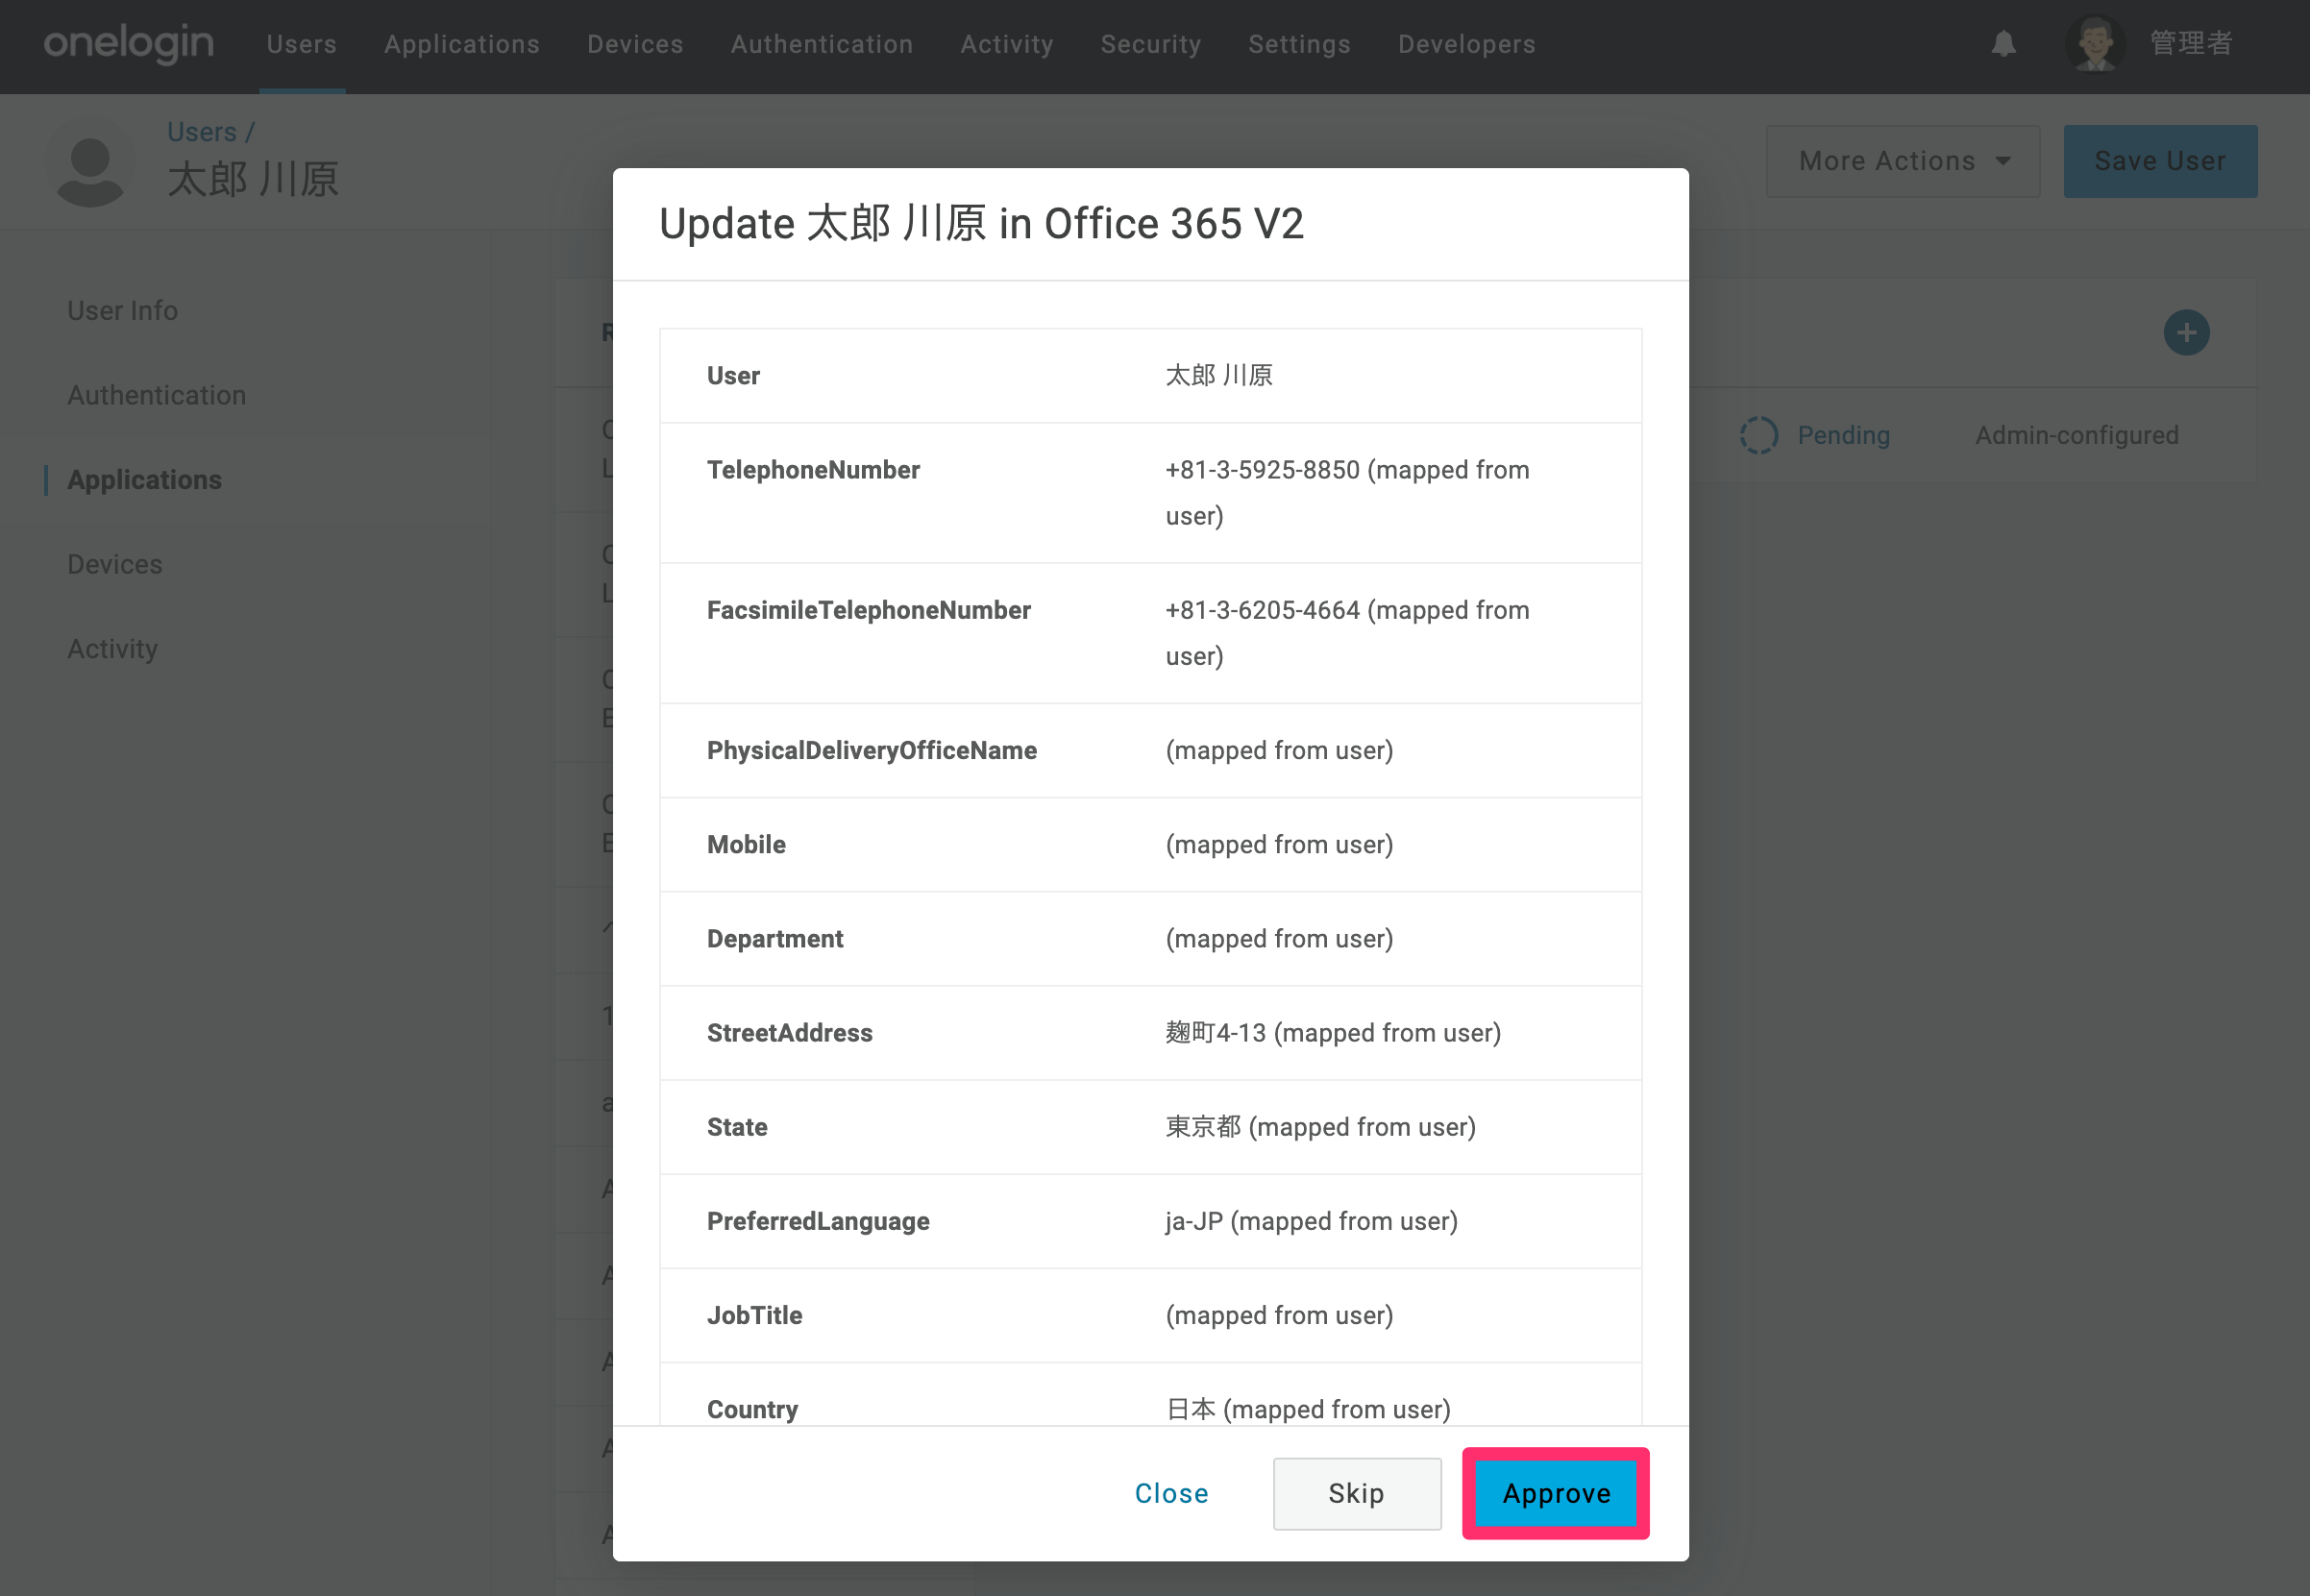Go back via Users breadcrumb link

coord(201,132)
